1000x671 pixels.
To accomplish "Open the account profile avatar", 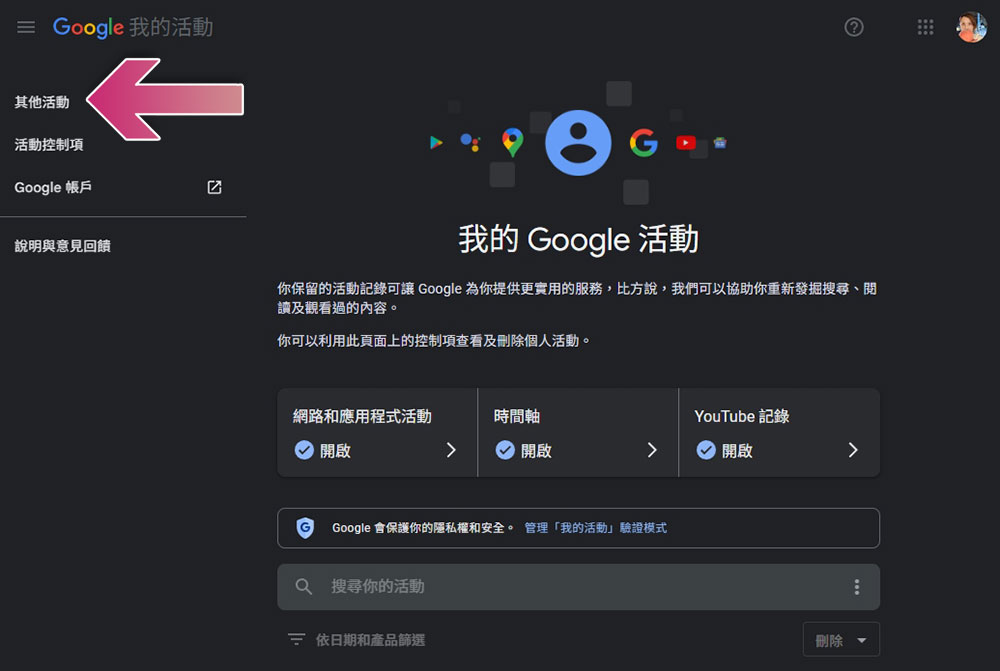I will click(971, 27).
